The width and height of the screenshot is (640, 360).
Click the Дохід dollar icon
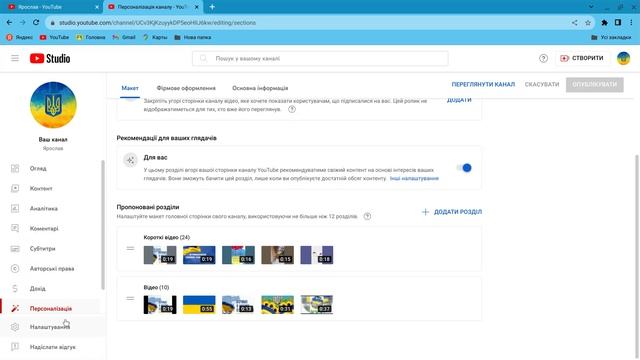coord(15,288)
